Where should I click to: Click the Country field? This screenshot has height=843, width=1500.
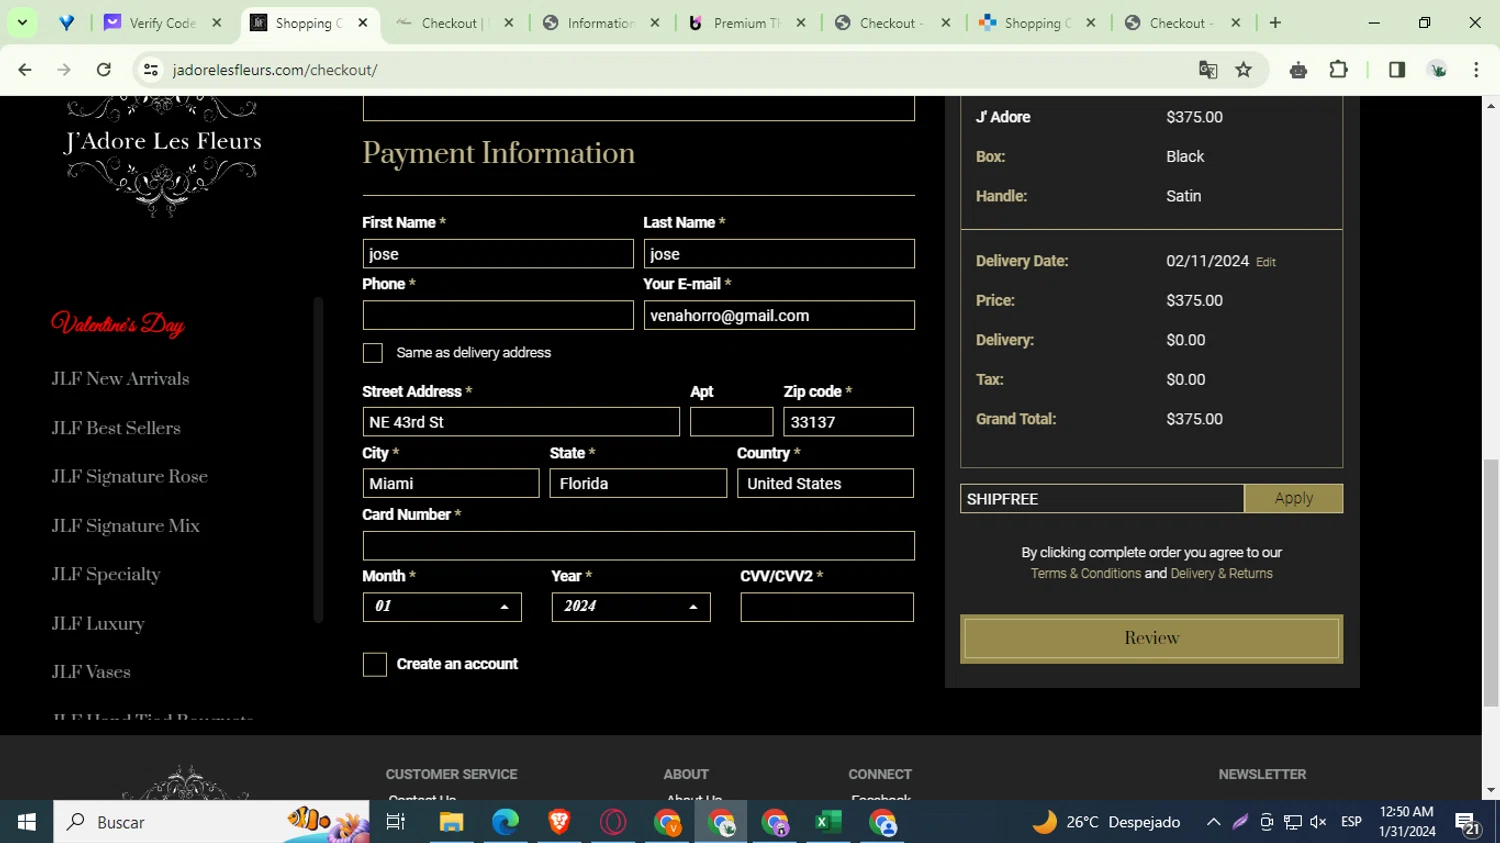coord(826,483)
